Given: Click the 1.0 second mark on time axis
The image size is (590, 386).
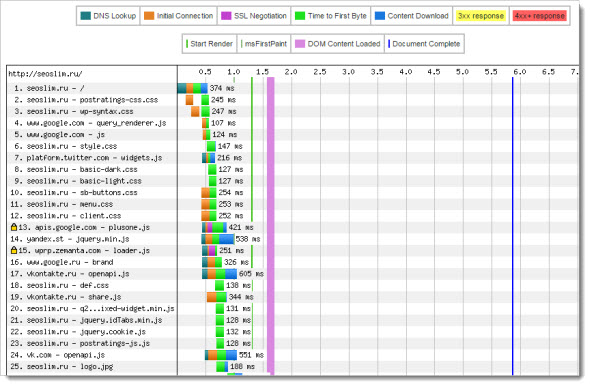Looking at the screenshot, I should pyautogui.click(x=234, y=71).
